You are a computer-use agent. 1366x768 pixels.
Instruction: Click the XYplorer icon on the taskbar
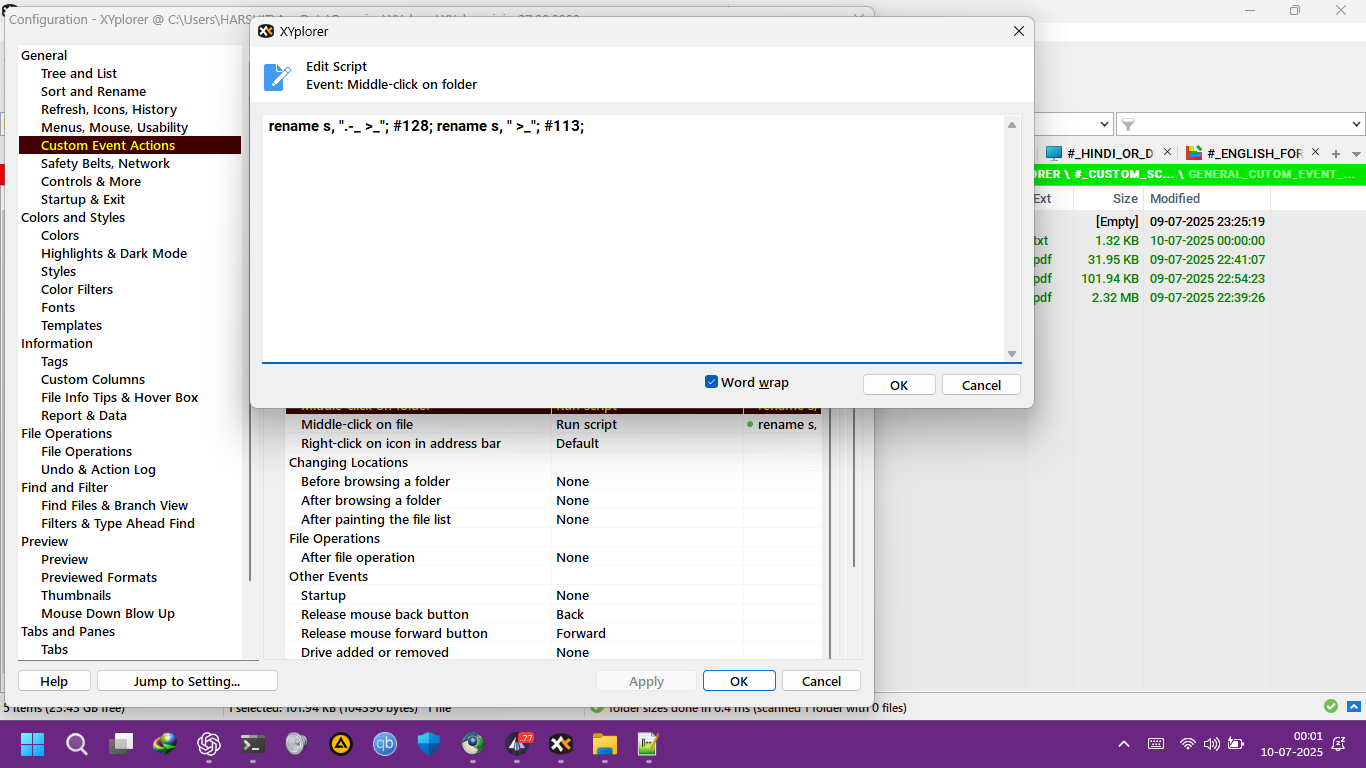pos(561,744)
